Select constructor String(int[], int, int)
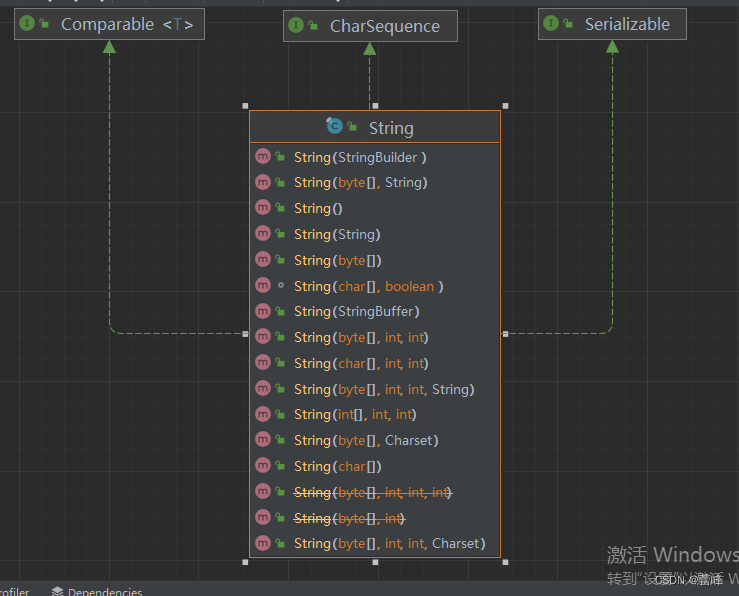The width and height of the screenshot is (739, 596). tap(375, 415)
